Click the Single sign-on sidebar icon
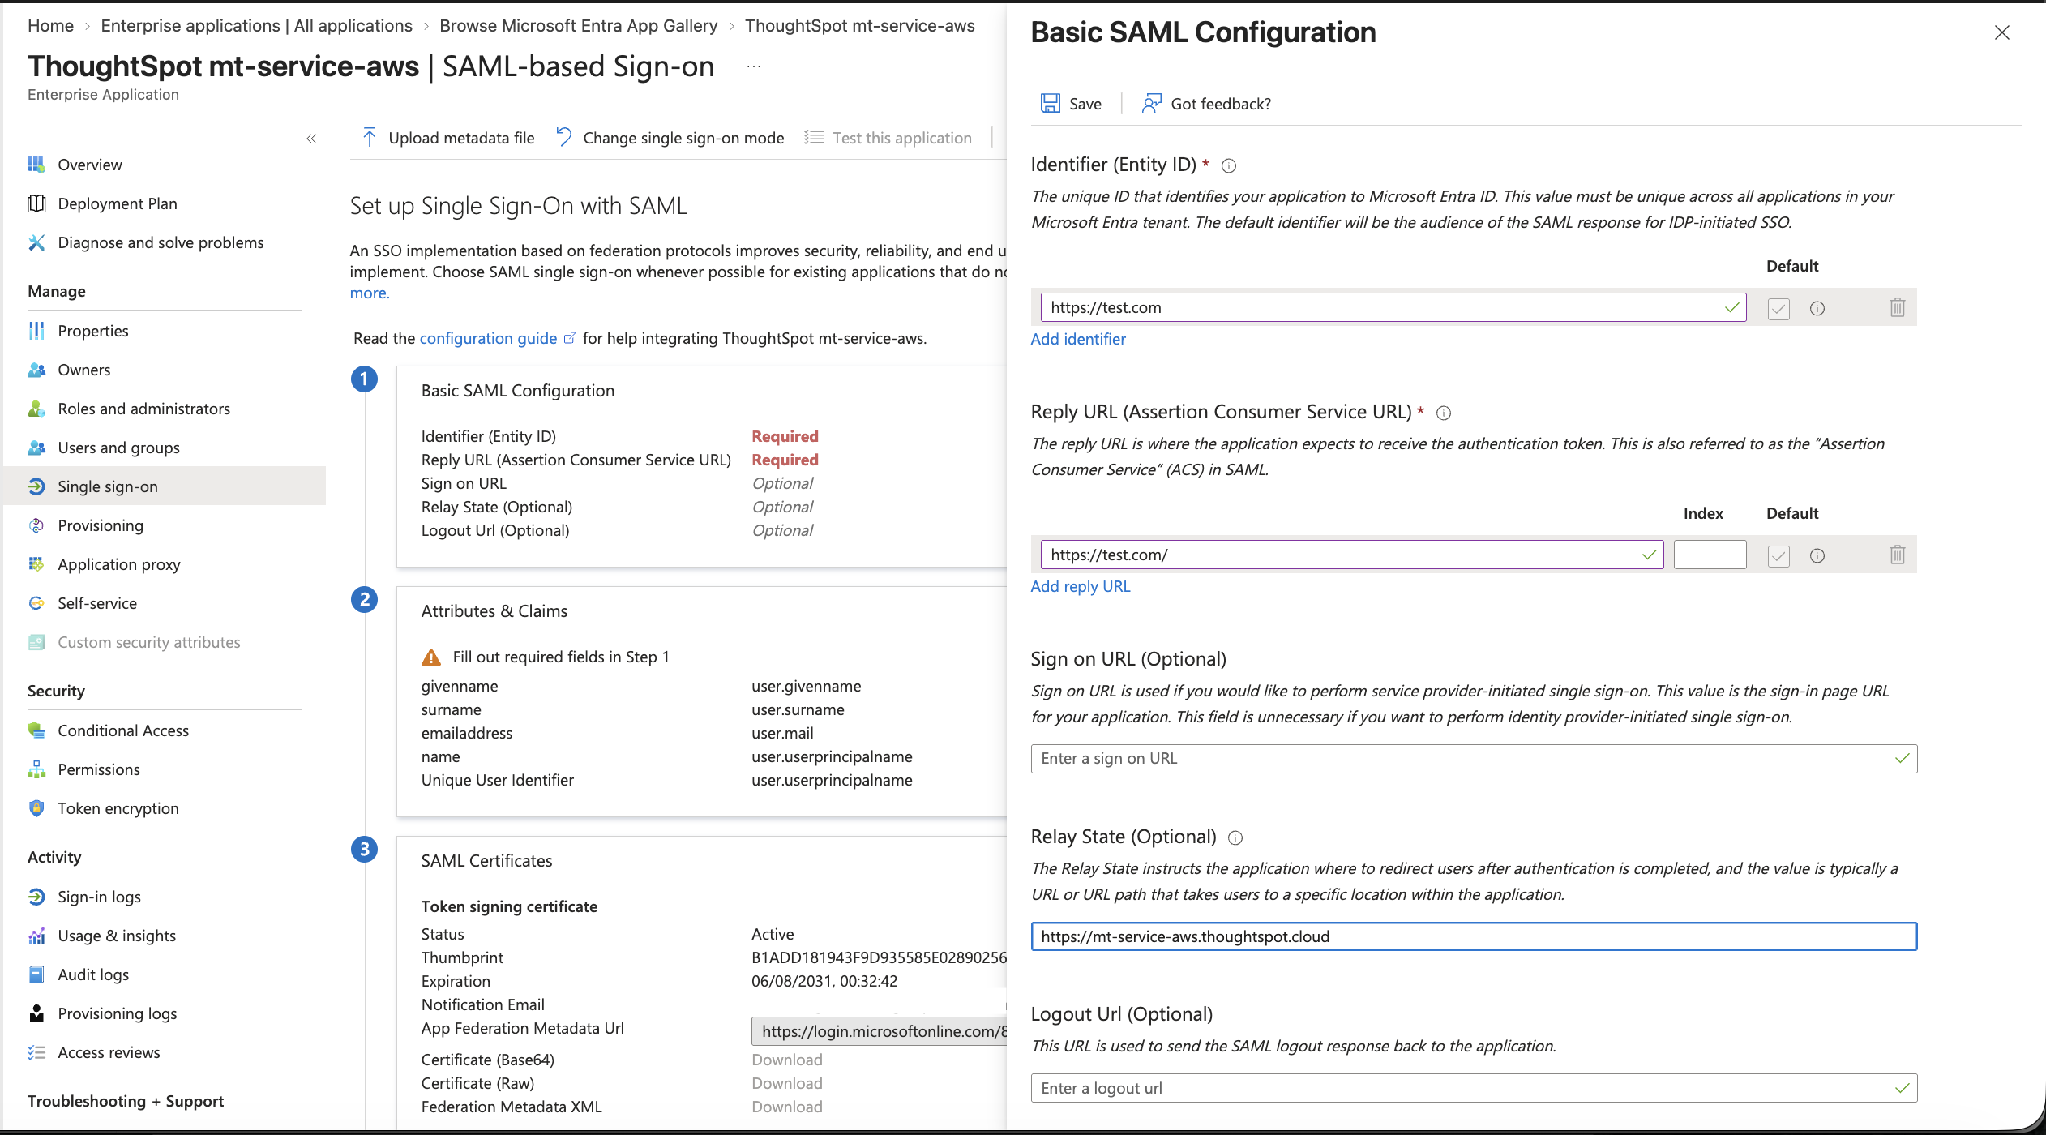The height and width of the screenshot is (1135, 2046). [37, 486]
